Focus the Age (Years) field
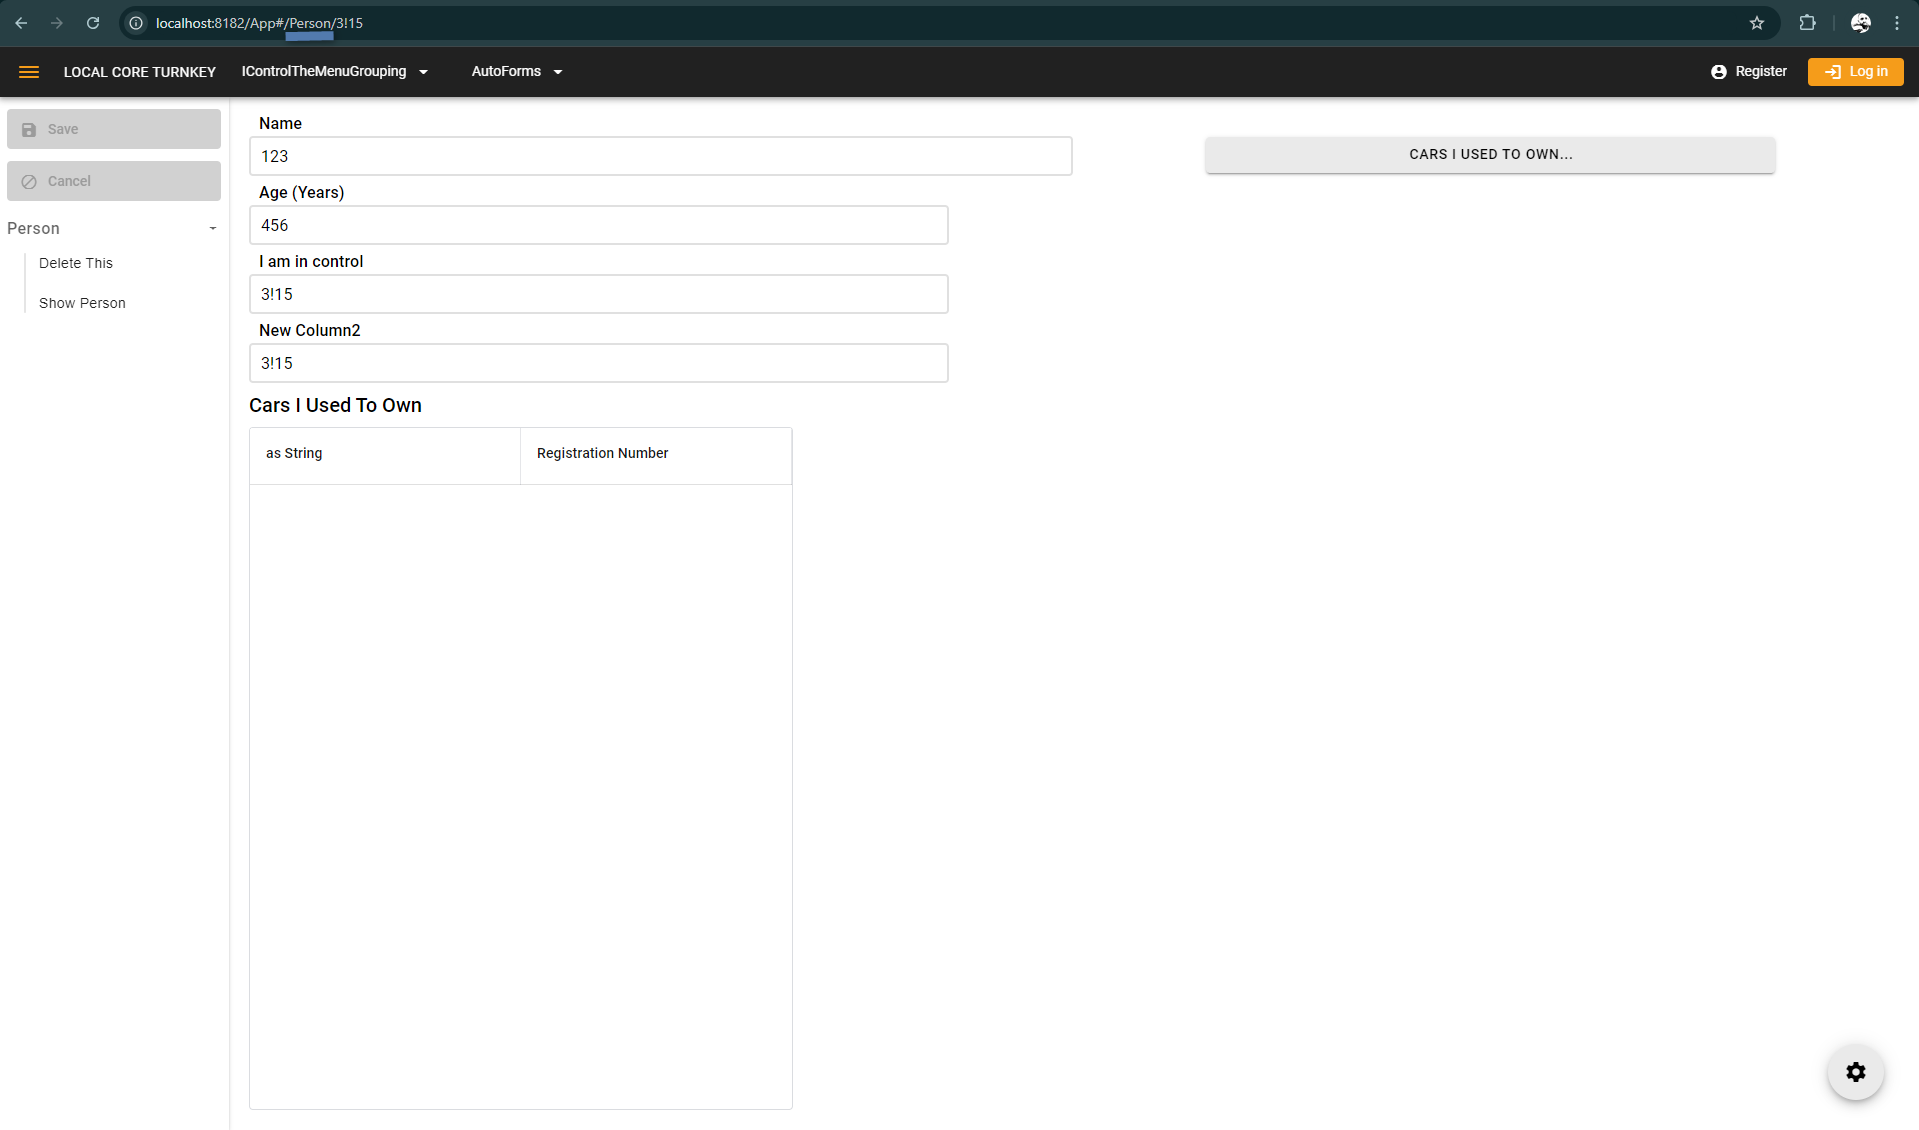Image resolution: width=1919 pixels, height=1130 pixels. pyautogui.click(x=598, y=225)
